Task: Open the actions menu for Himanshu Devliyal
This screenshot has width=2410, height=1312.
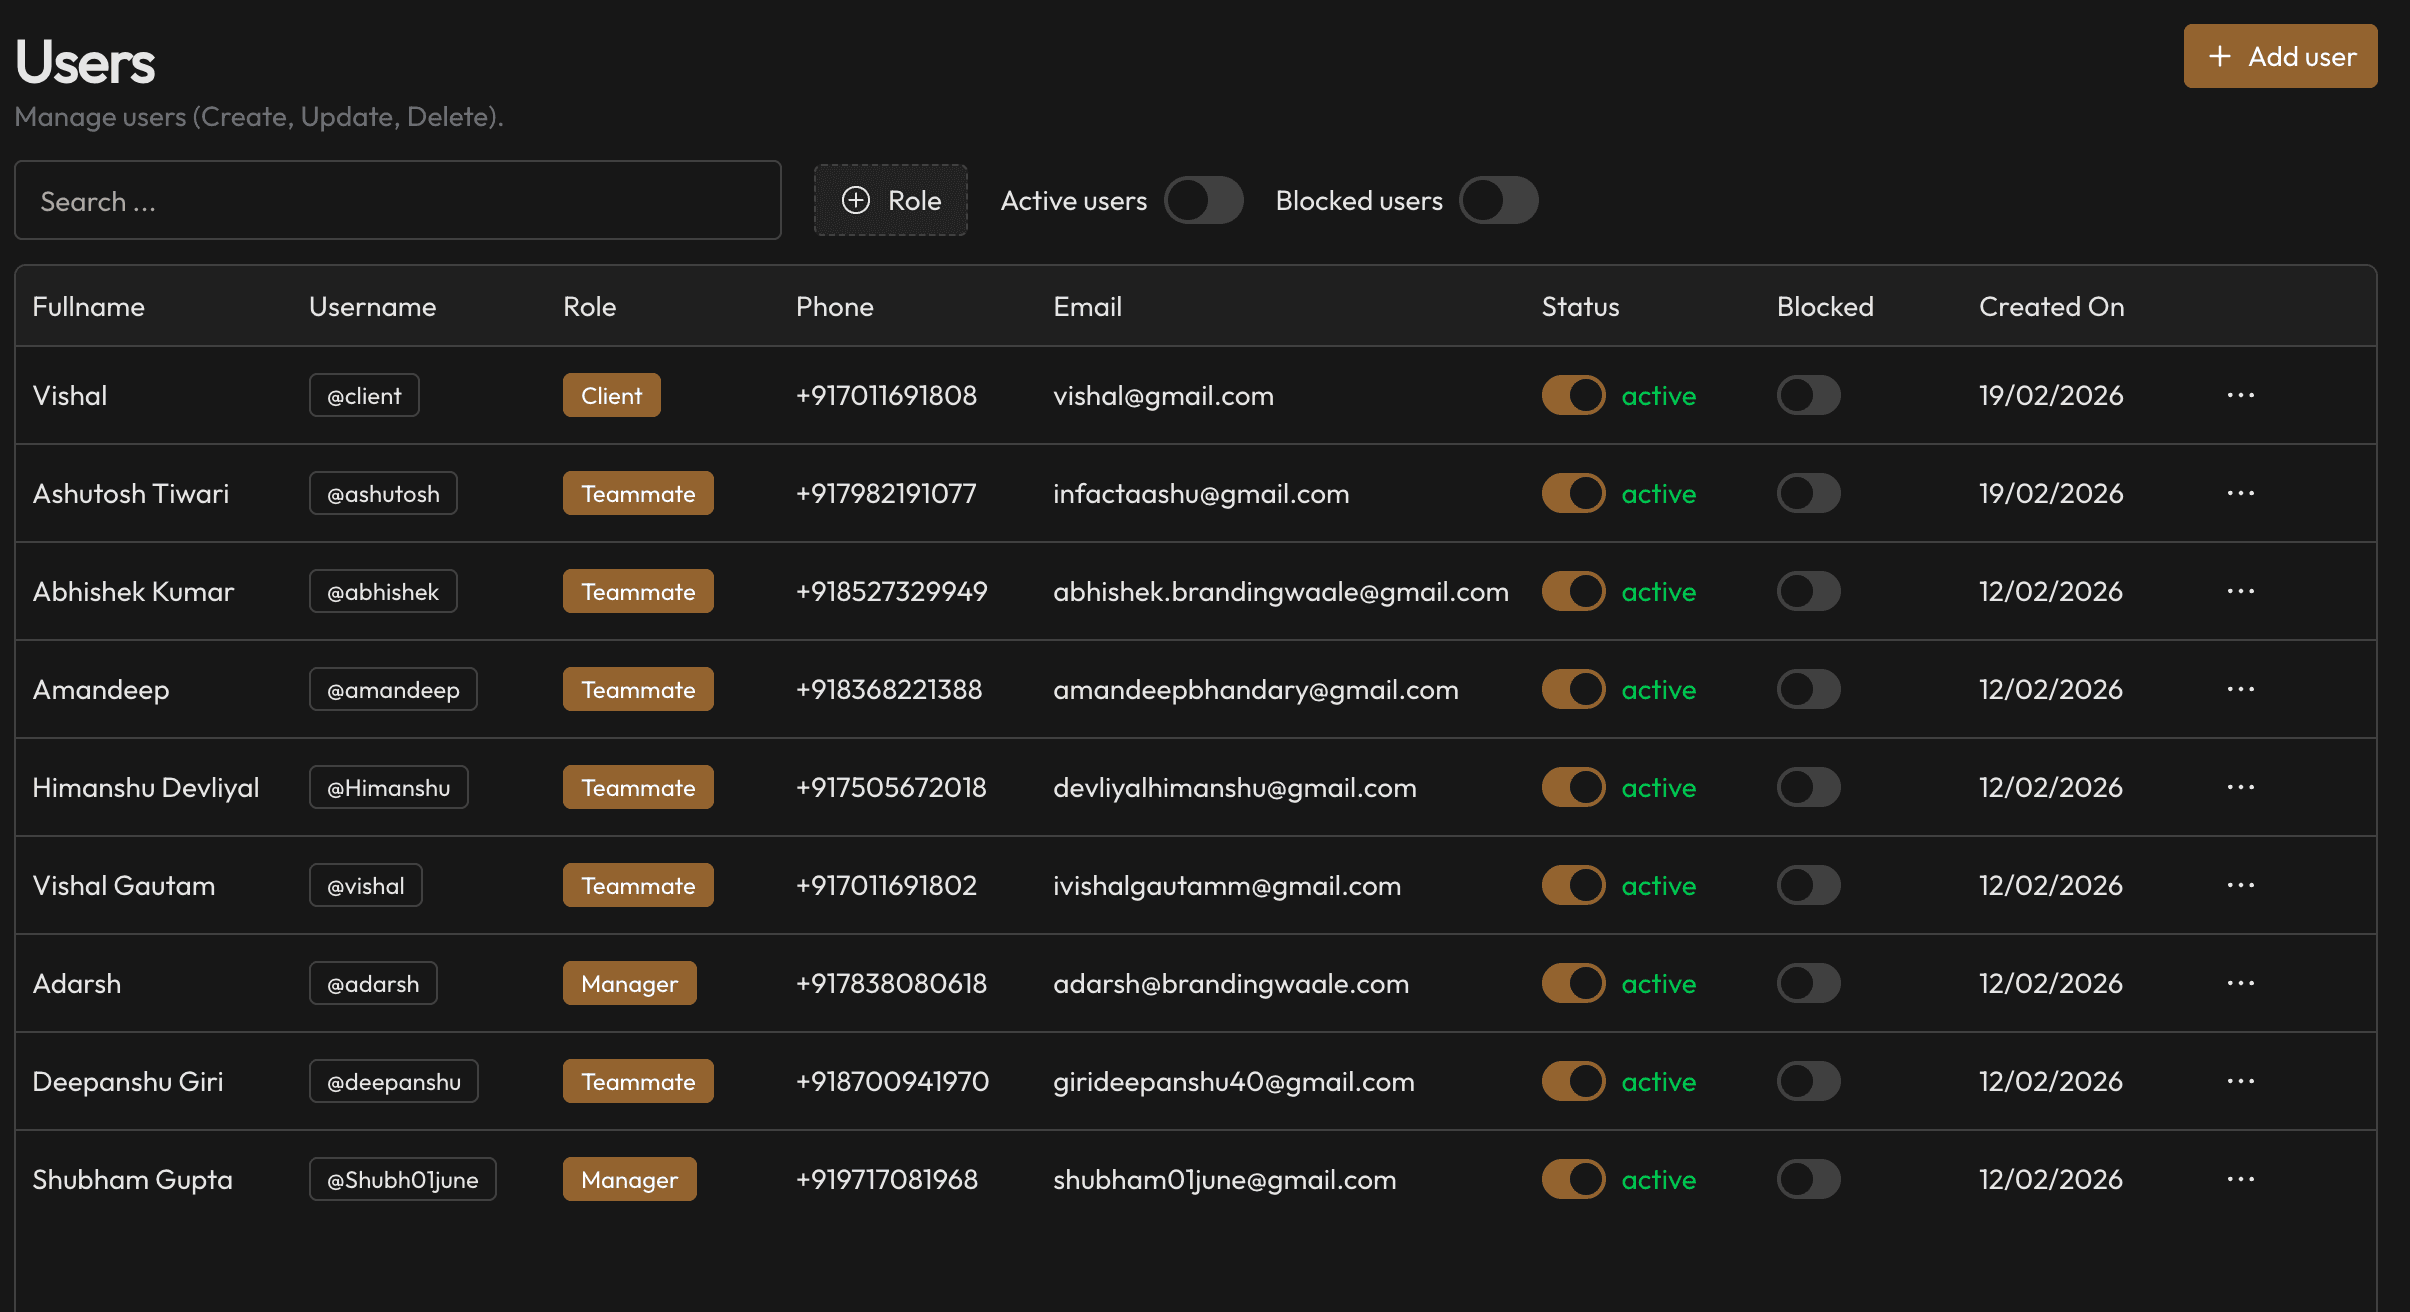Action: (2240, 787)
